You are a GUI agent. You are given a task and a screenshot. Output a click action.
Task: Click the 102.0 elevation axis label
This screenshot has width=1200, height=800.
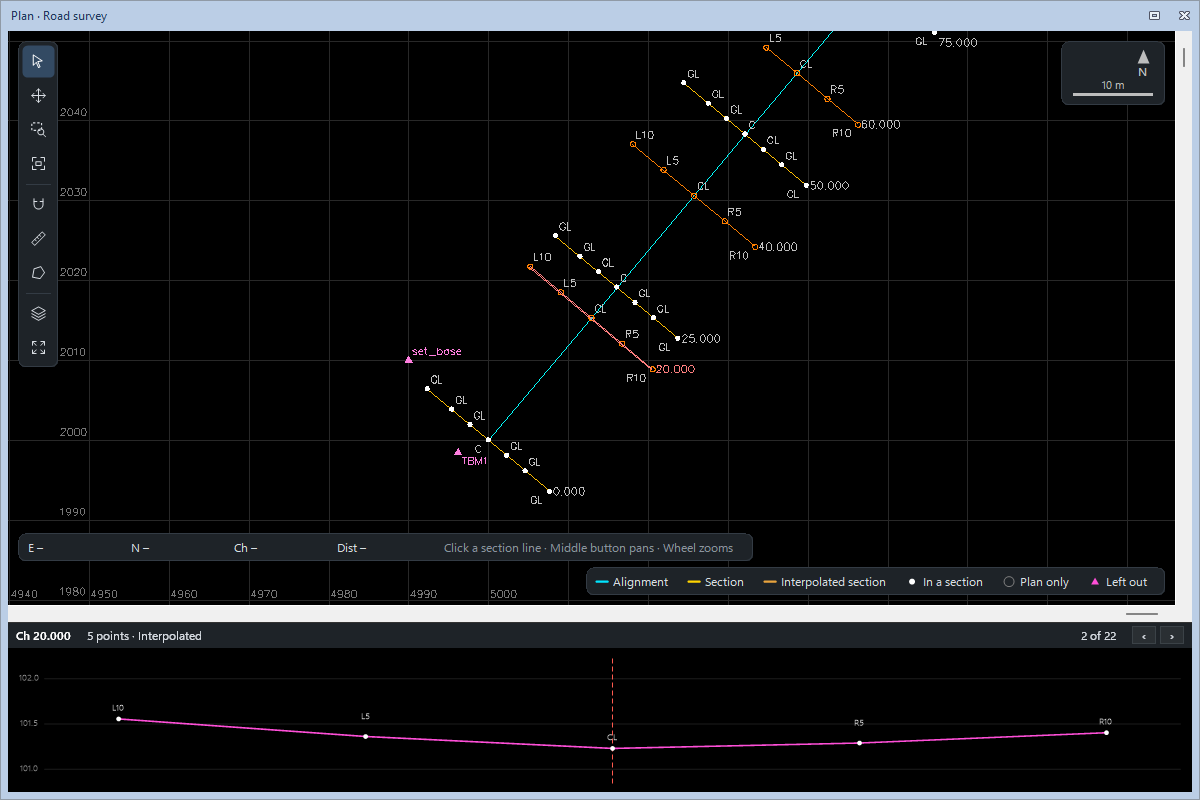pos(28,678)
